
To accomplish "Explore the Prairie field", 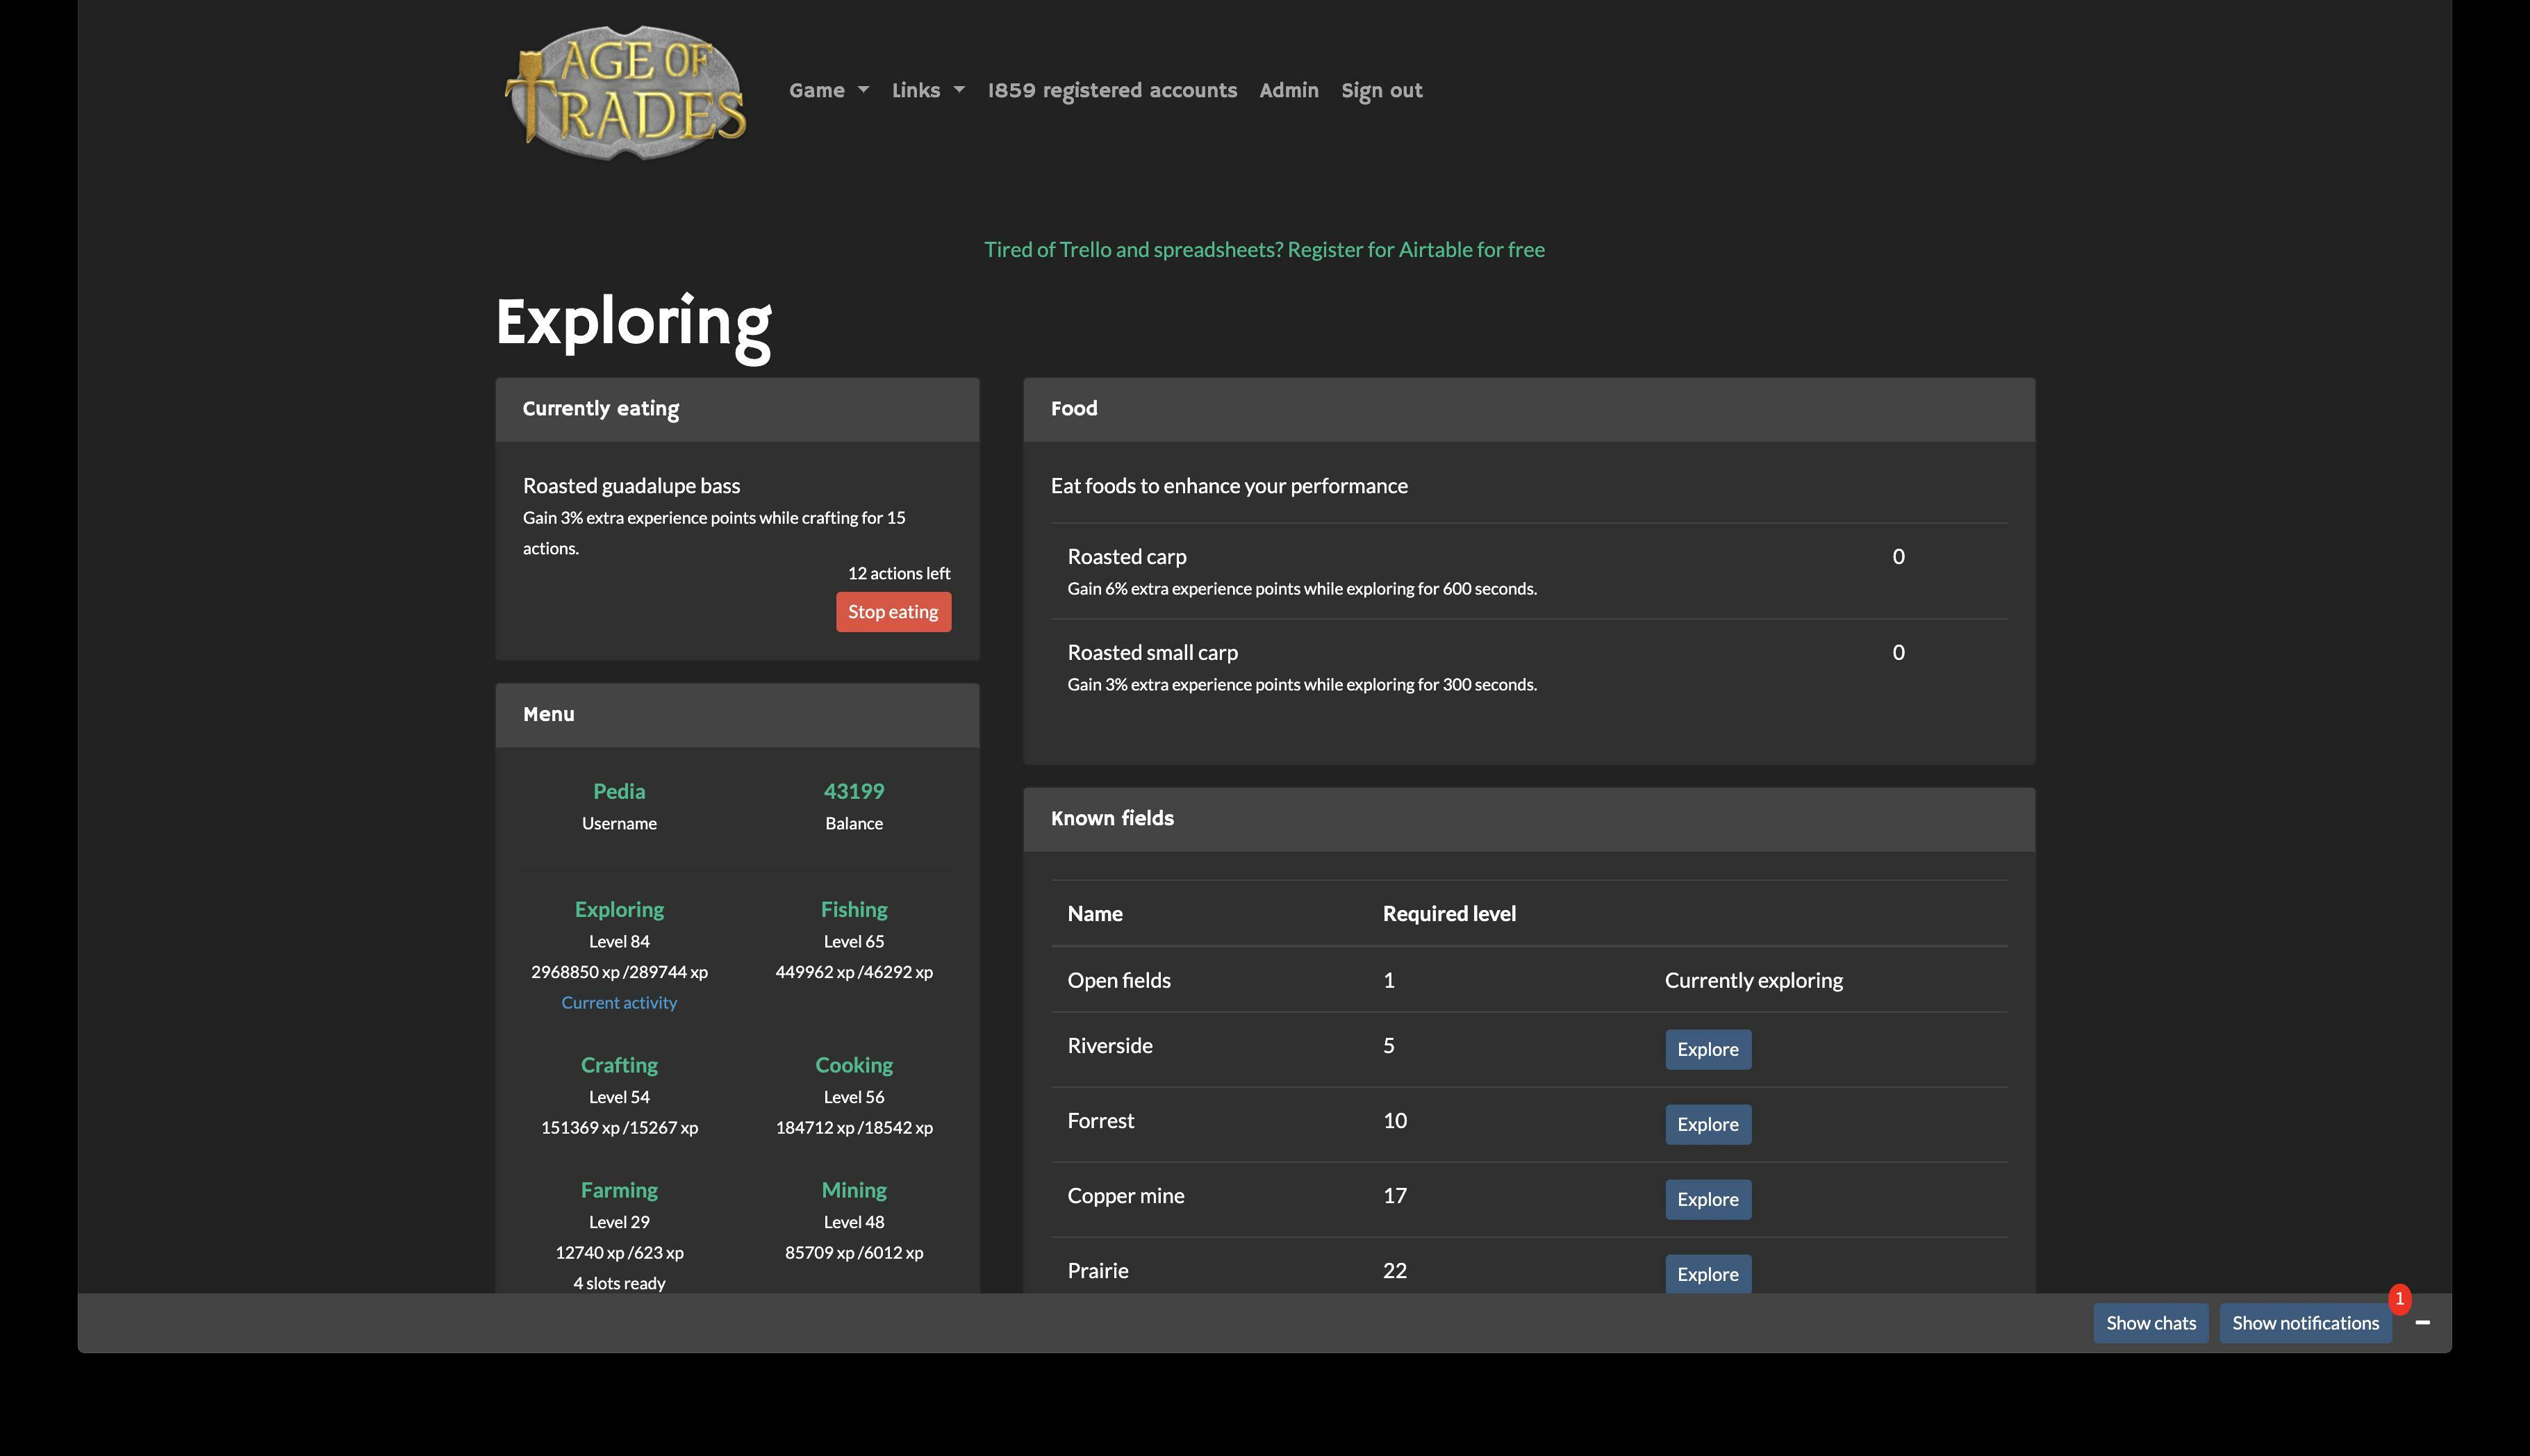I will [x=1707, y=1273].
